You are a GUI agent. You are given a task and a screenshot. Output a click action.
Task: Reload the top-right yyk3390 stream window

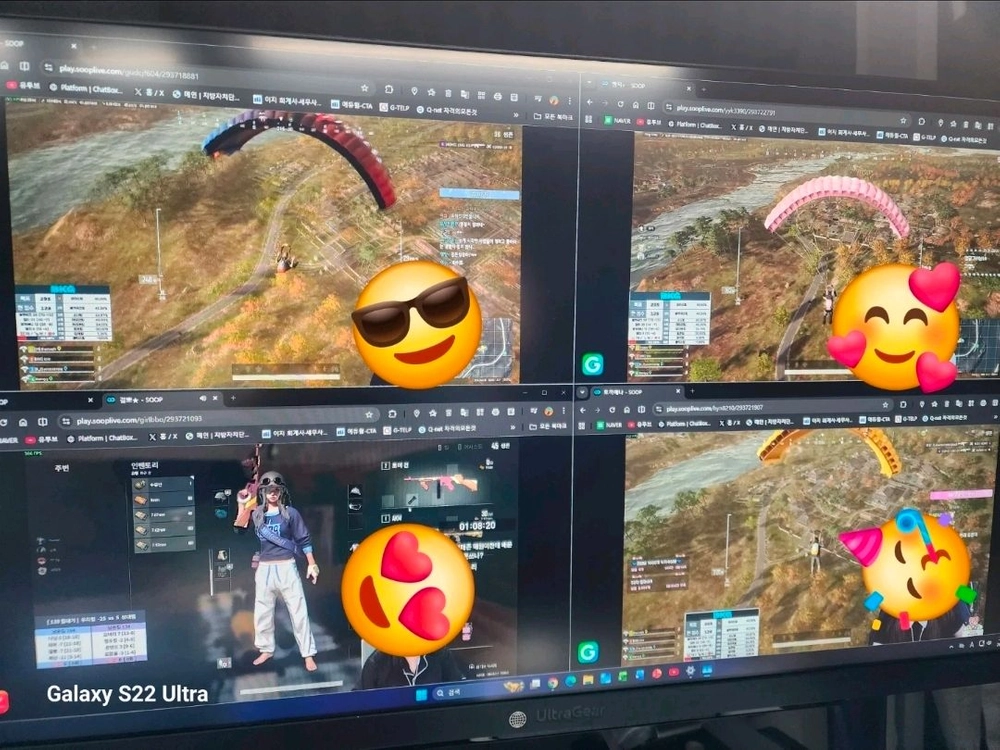[x=619, y=104]
